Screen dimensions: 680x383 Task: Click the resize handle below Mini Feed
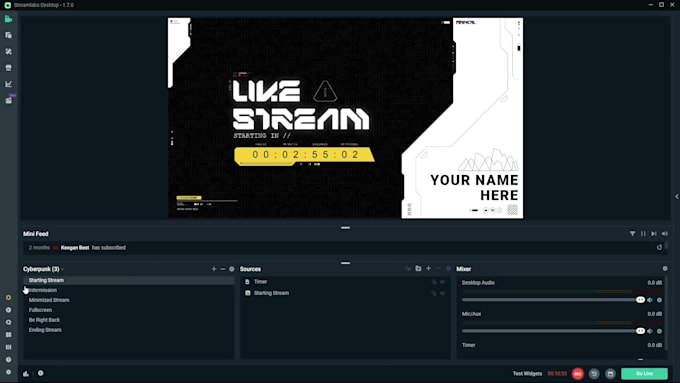click(x=345, y=263)
